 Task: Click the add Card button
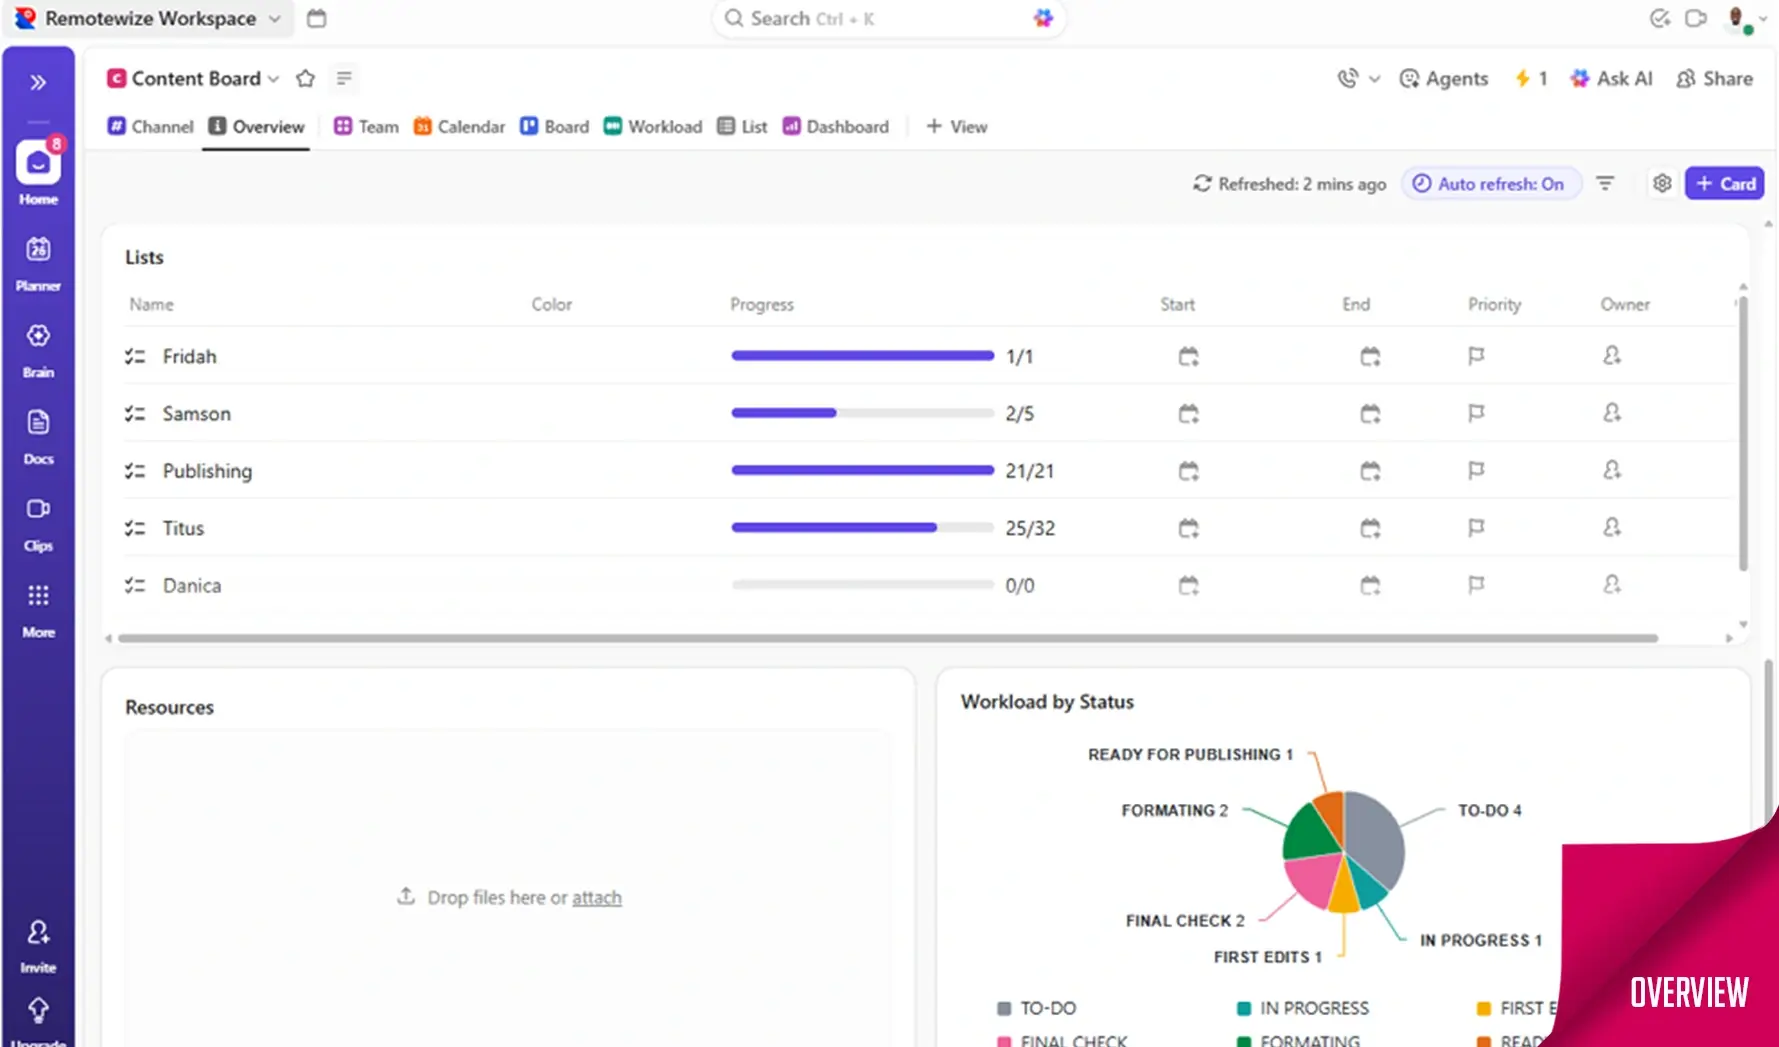click(x=1724, y=184)
